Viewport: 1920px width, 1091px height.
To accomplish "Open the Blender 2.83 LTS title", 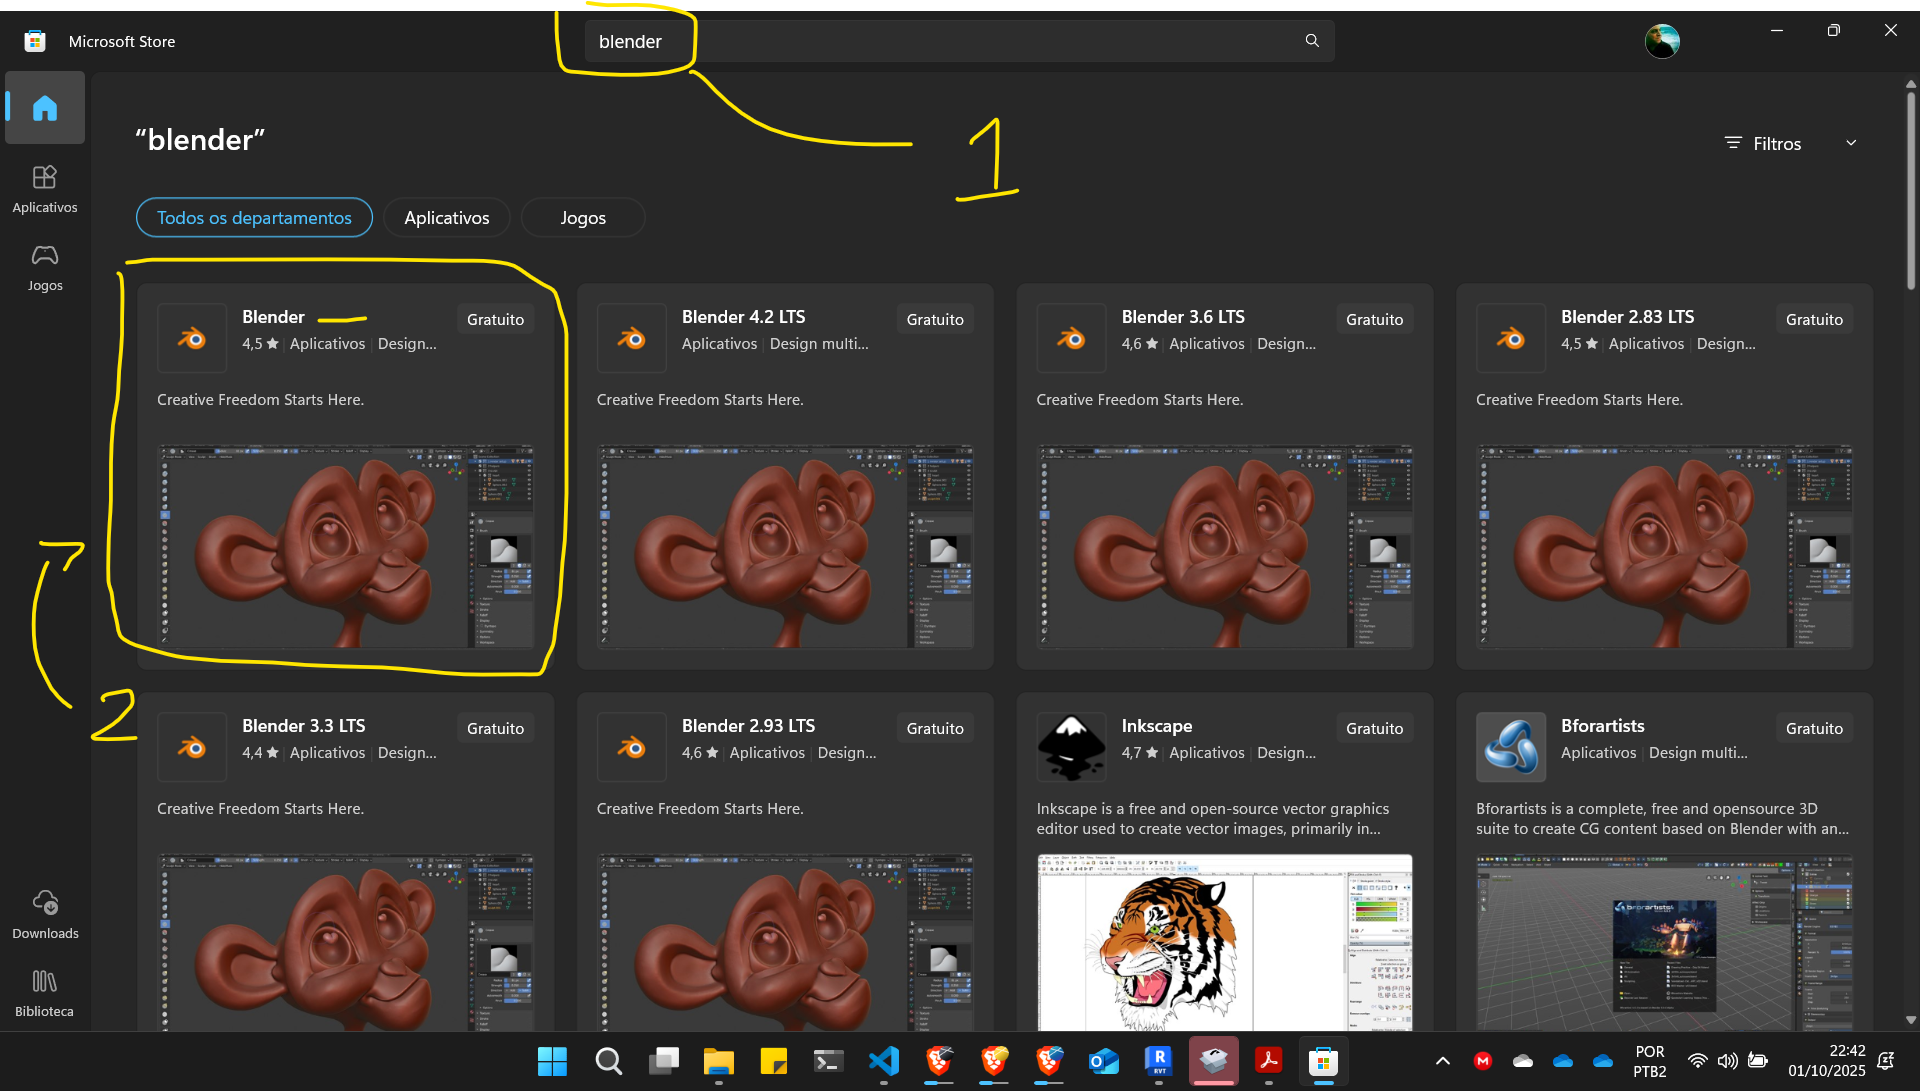I will (1627, 317).
